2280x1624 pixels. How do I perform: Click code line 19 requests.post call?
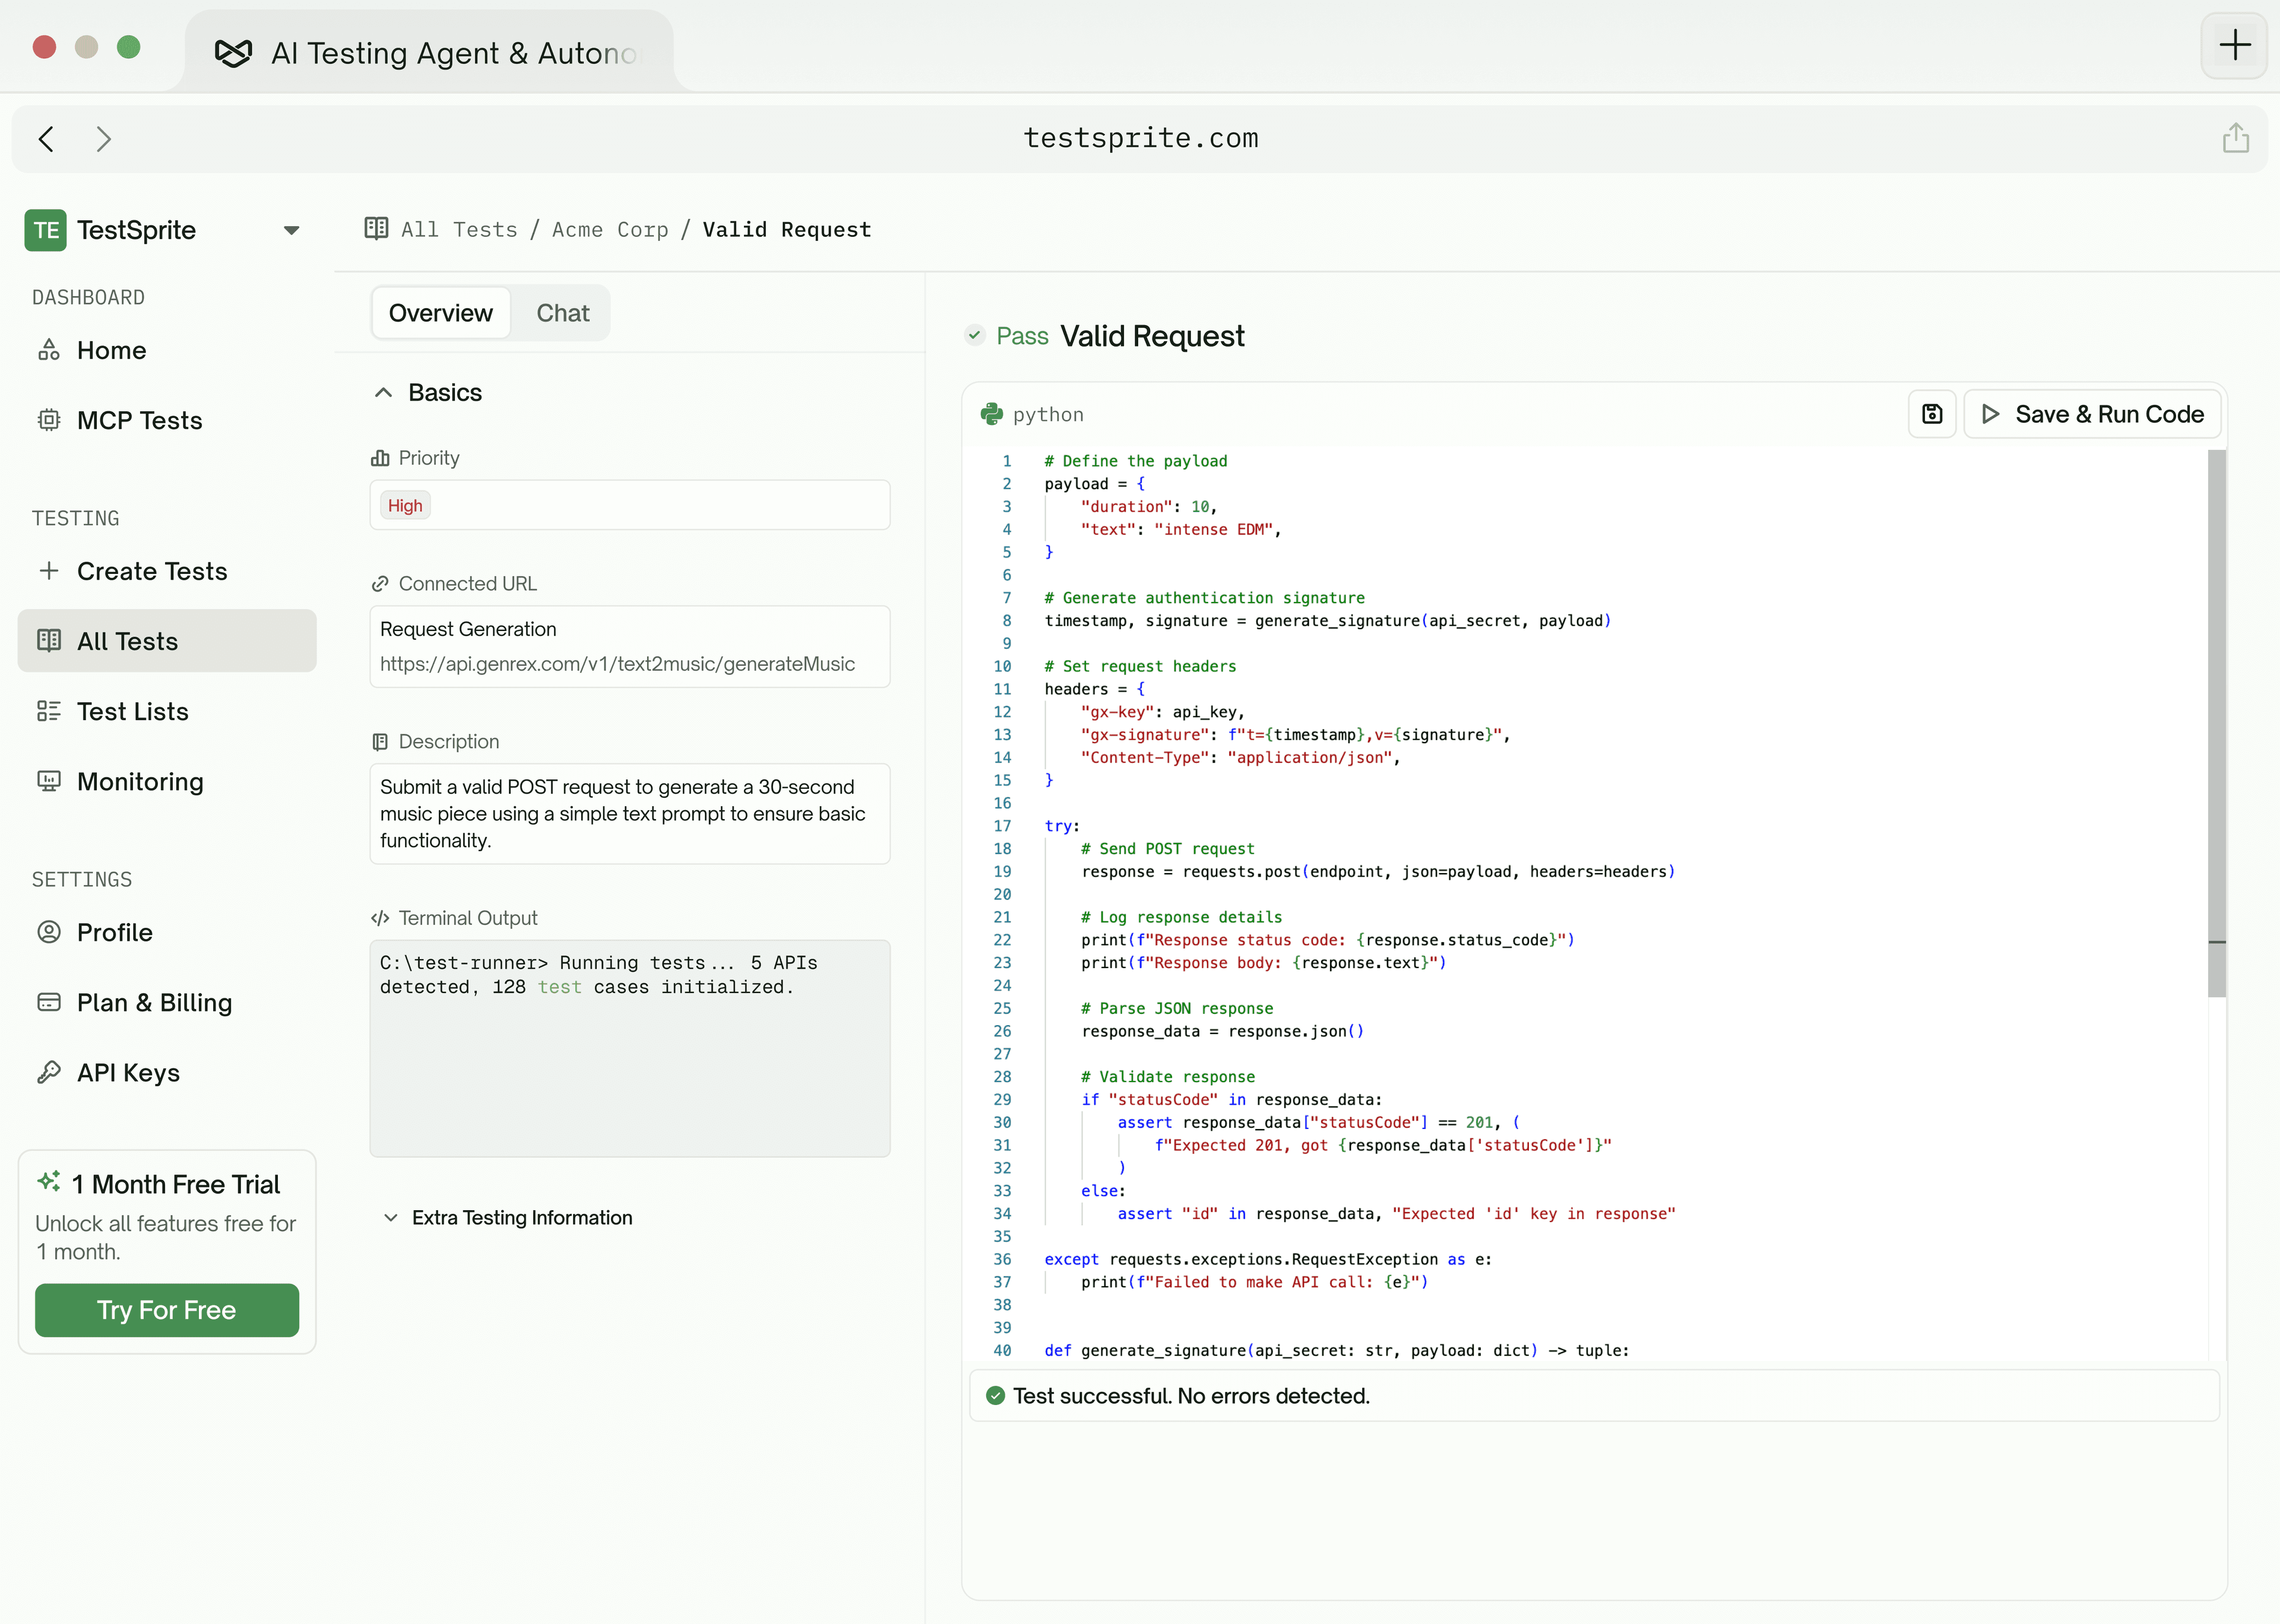click(1378, 872)
